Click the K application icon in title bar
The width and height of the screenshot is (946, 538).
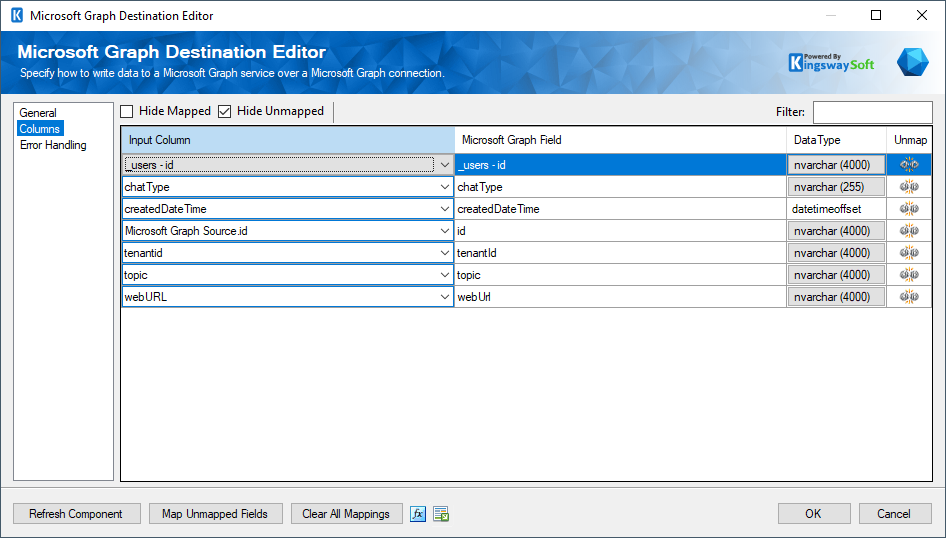pyautogui.click(x=17, y=15)
